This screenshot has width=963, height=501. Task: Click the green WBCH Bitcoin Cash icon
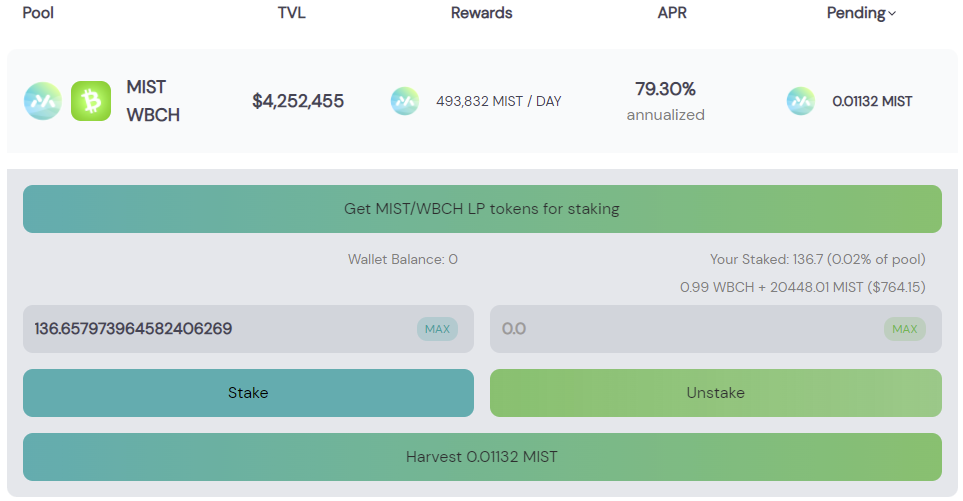pos(91,101)
